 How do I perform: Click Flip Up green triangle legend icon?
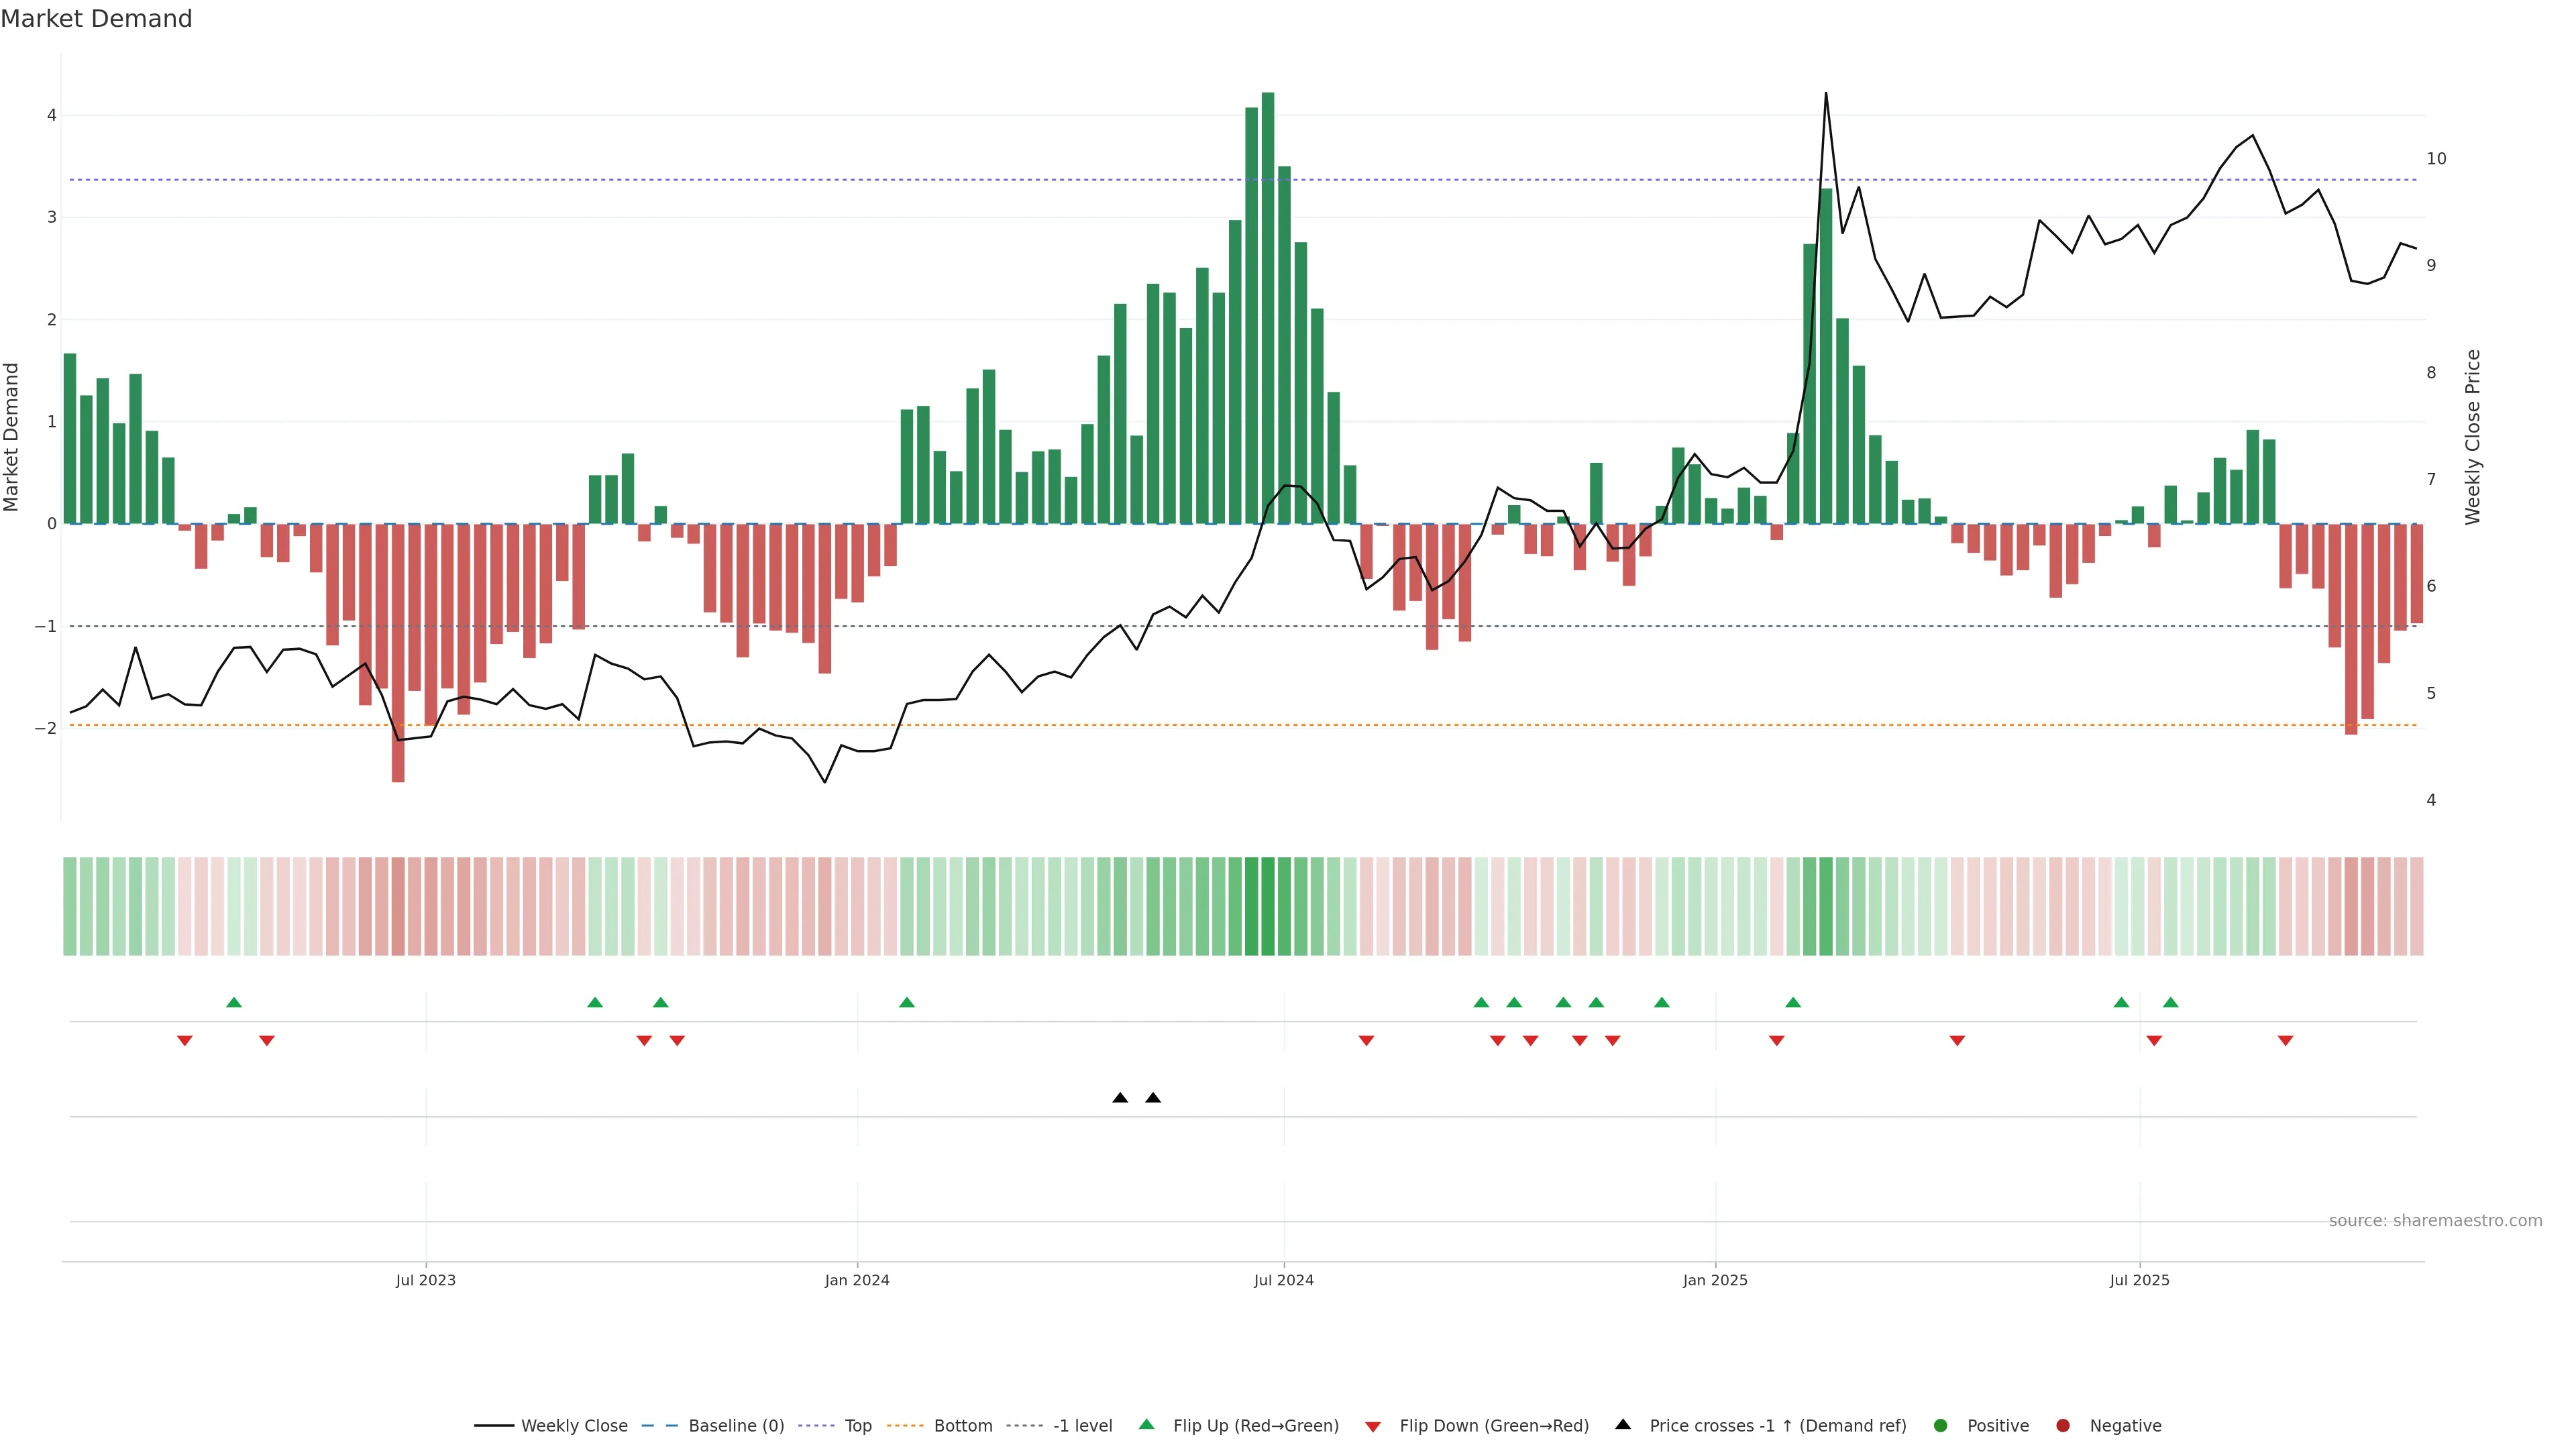[1147, 1425]
